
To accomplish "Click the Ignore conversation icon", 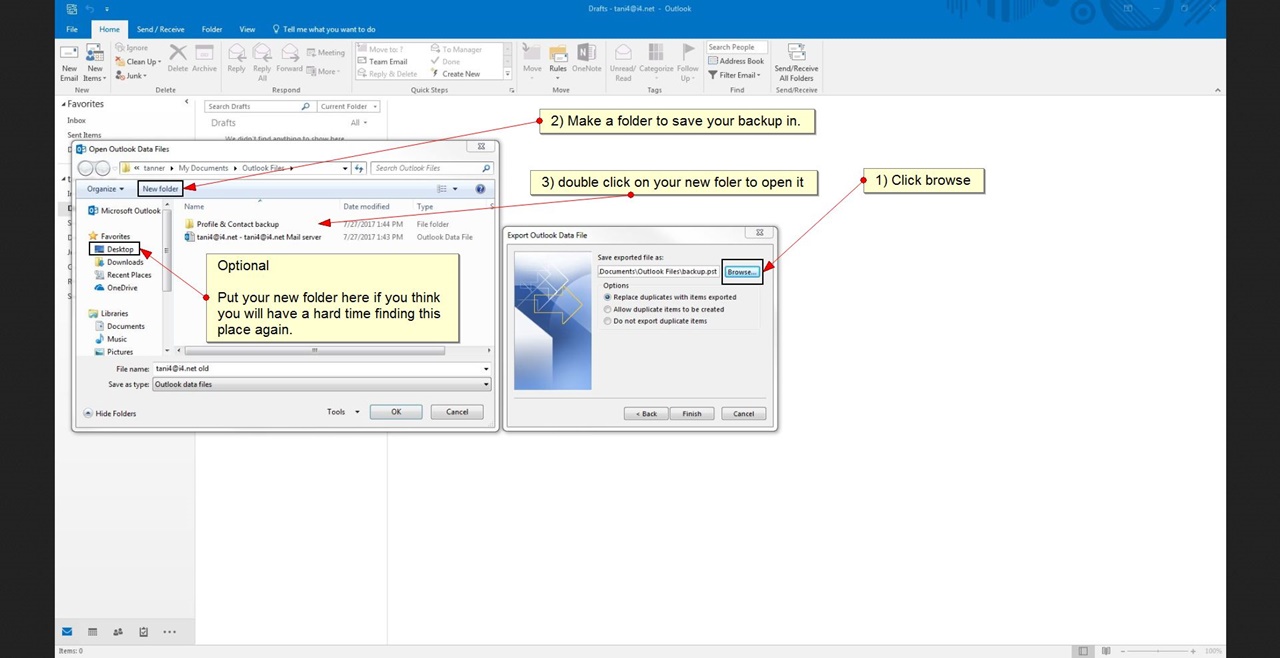I will pos(133,48).
